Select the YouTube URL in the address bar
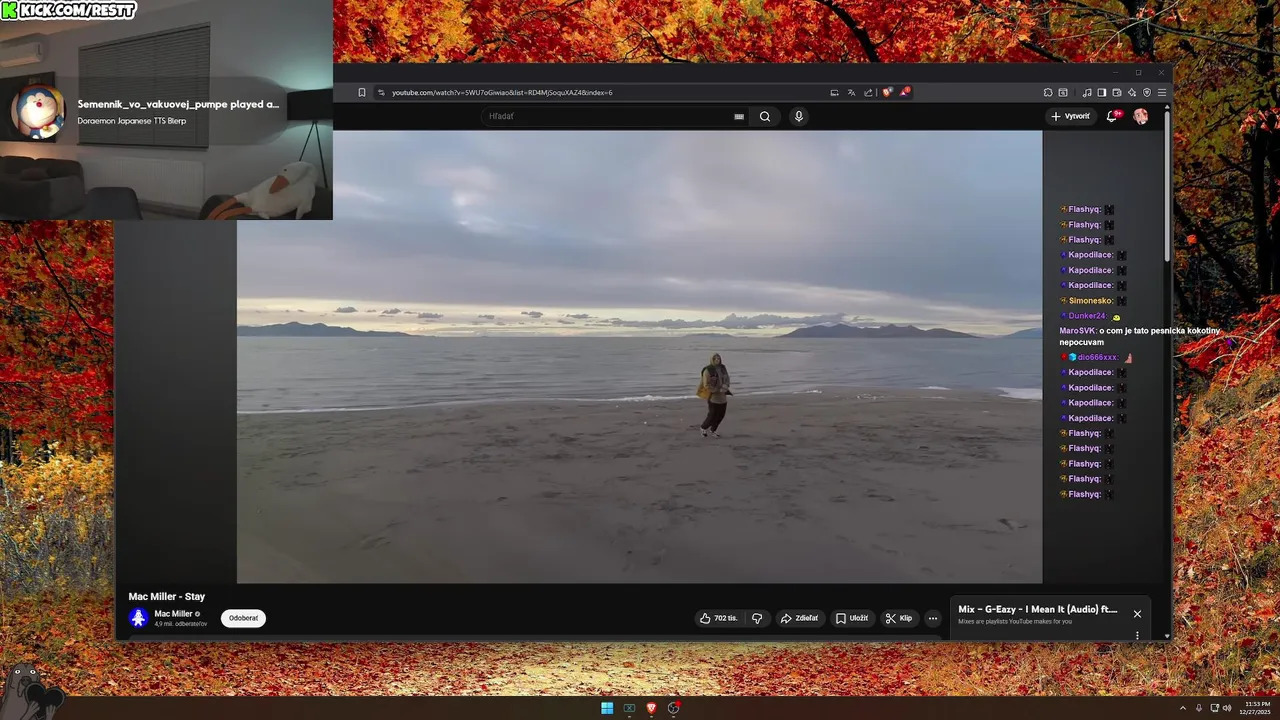Viewport: 1280px width, 720px height. (502, 92)
